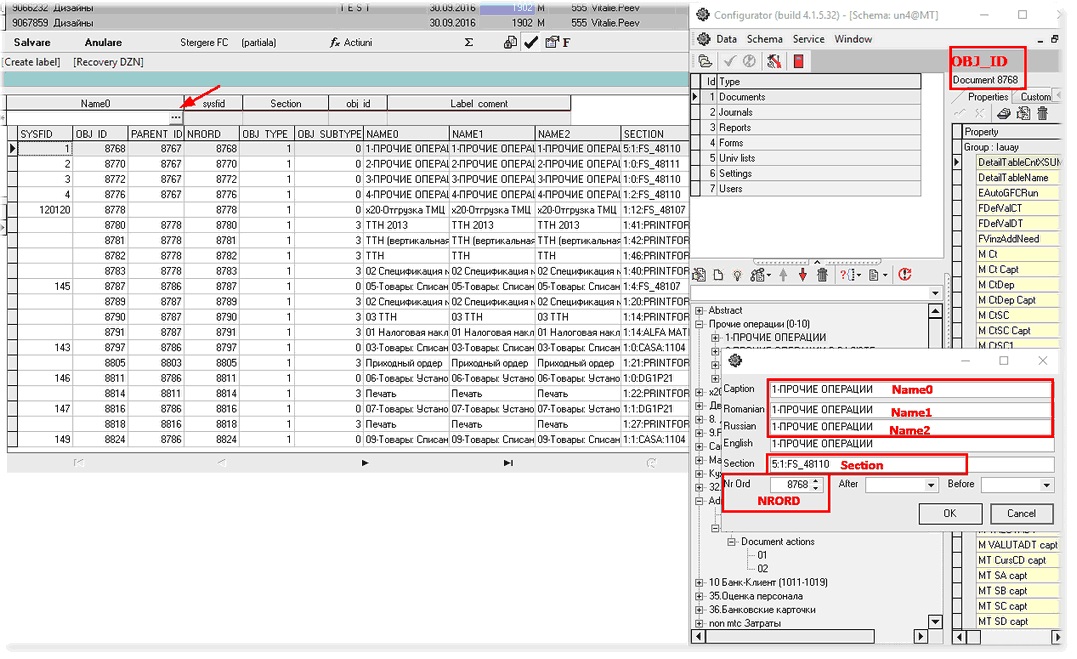Open the Schema menu
The image size is (1077, 659).
(x=764, y=39)
